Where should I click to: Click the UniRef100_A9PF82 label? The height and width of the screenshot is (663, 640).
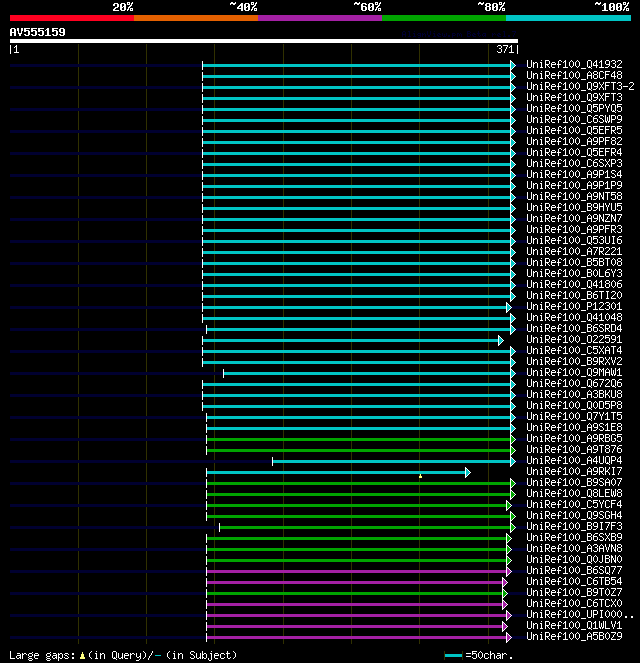click(x=574, y=141)
